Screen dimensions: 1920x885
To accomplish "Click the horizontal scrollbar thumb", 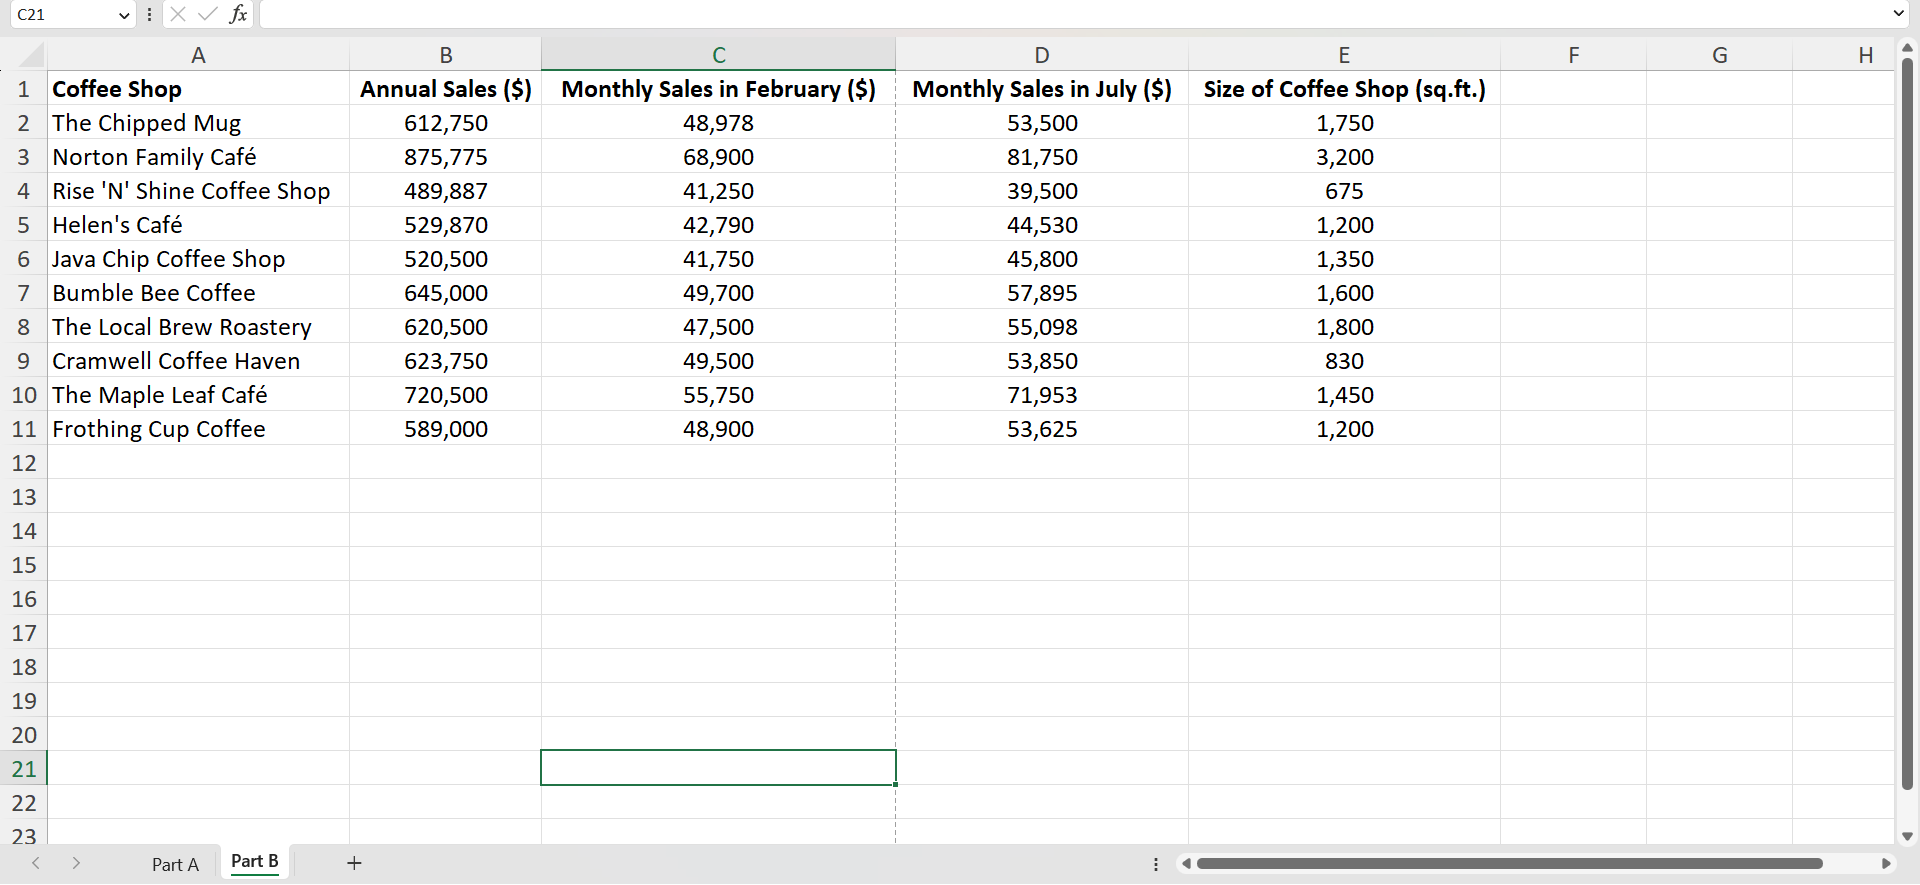I will 1510,863.
